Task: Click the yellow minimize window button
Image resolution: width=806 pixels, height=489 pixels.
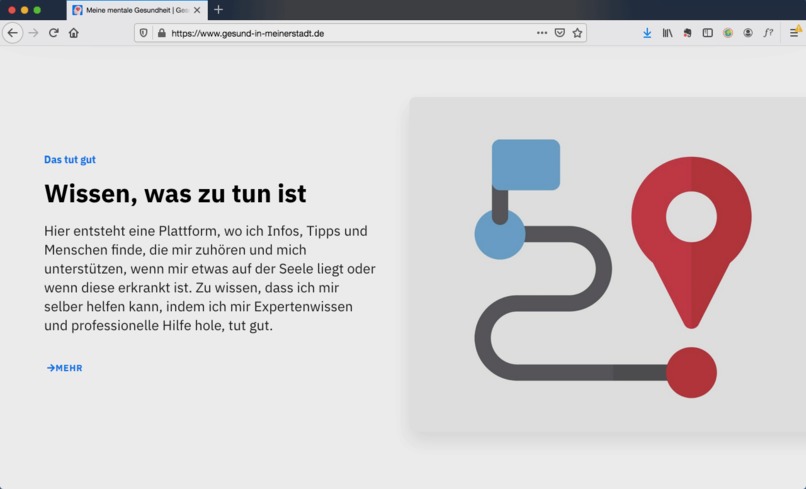Action: coord(24,10)
